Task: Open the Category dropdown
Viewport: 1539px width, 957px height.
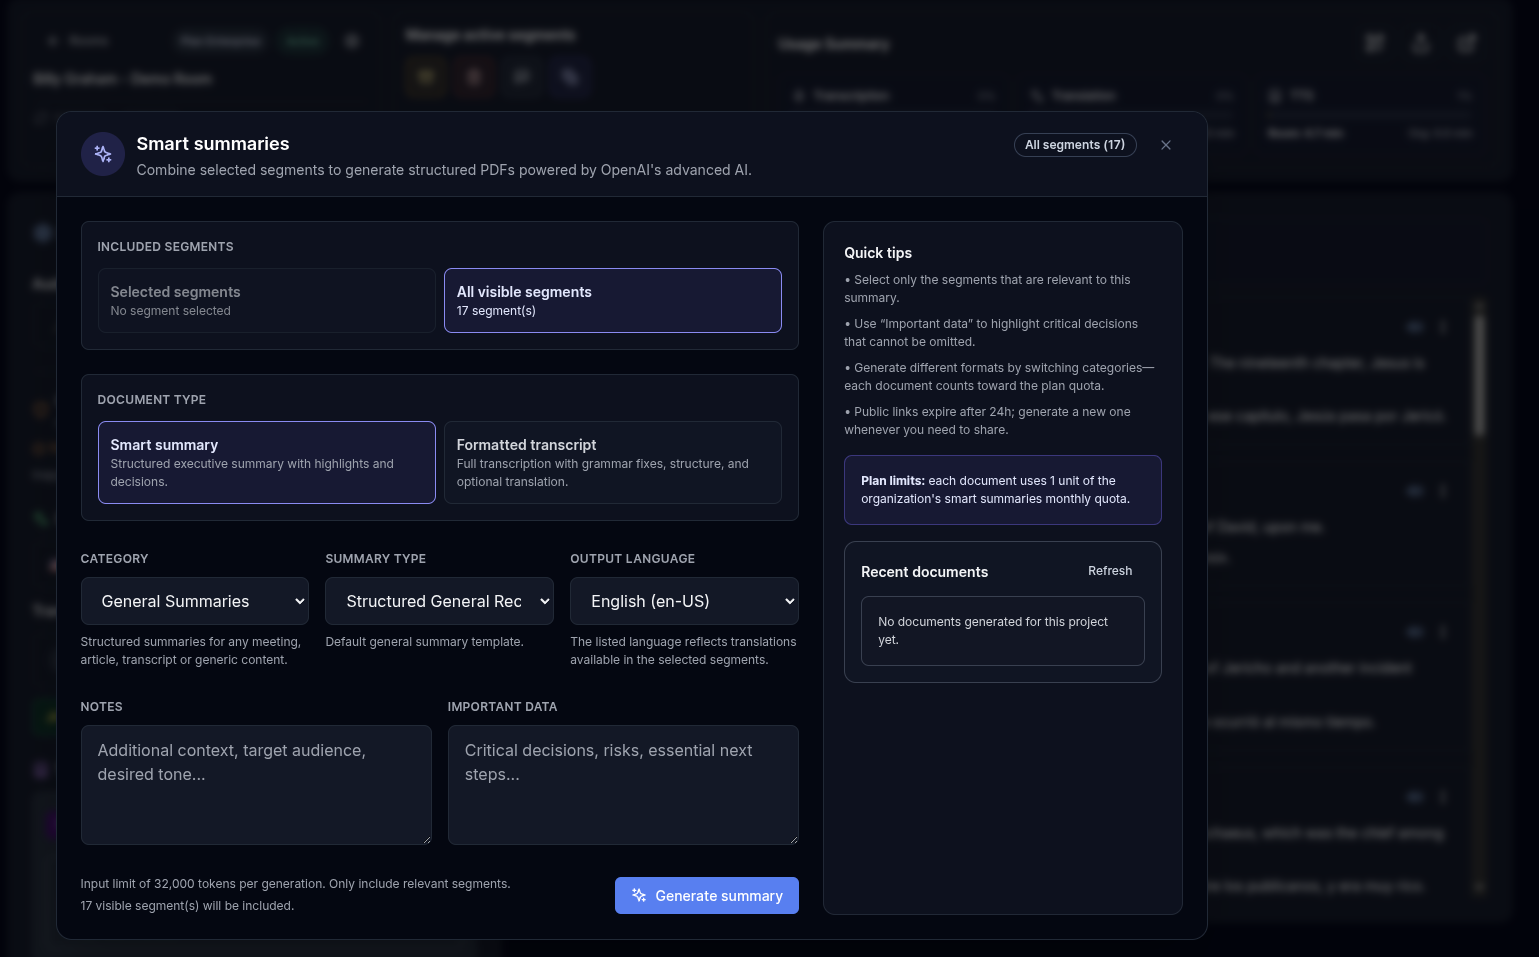Action: 194,601
